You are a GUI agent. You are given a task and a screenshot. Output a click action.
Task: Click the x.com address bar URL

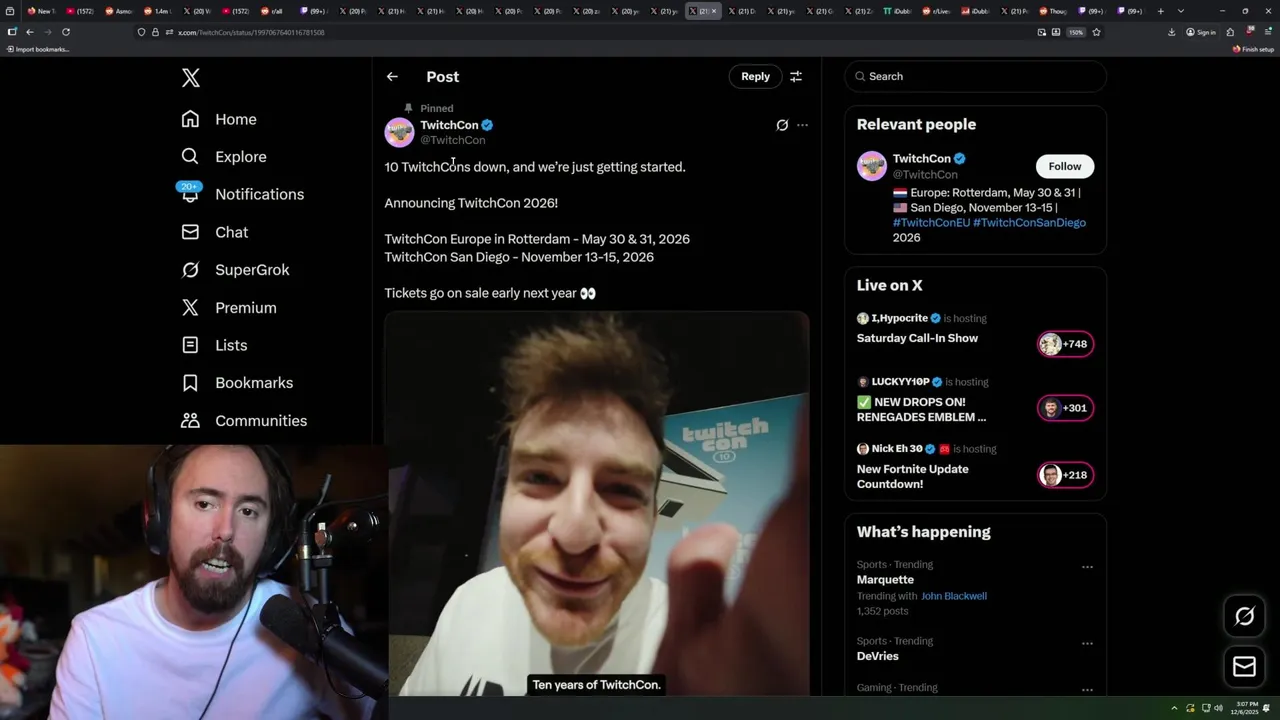[251, 32]
